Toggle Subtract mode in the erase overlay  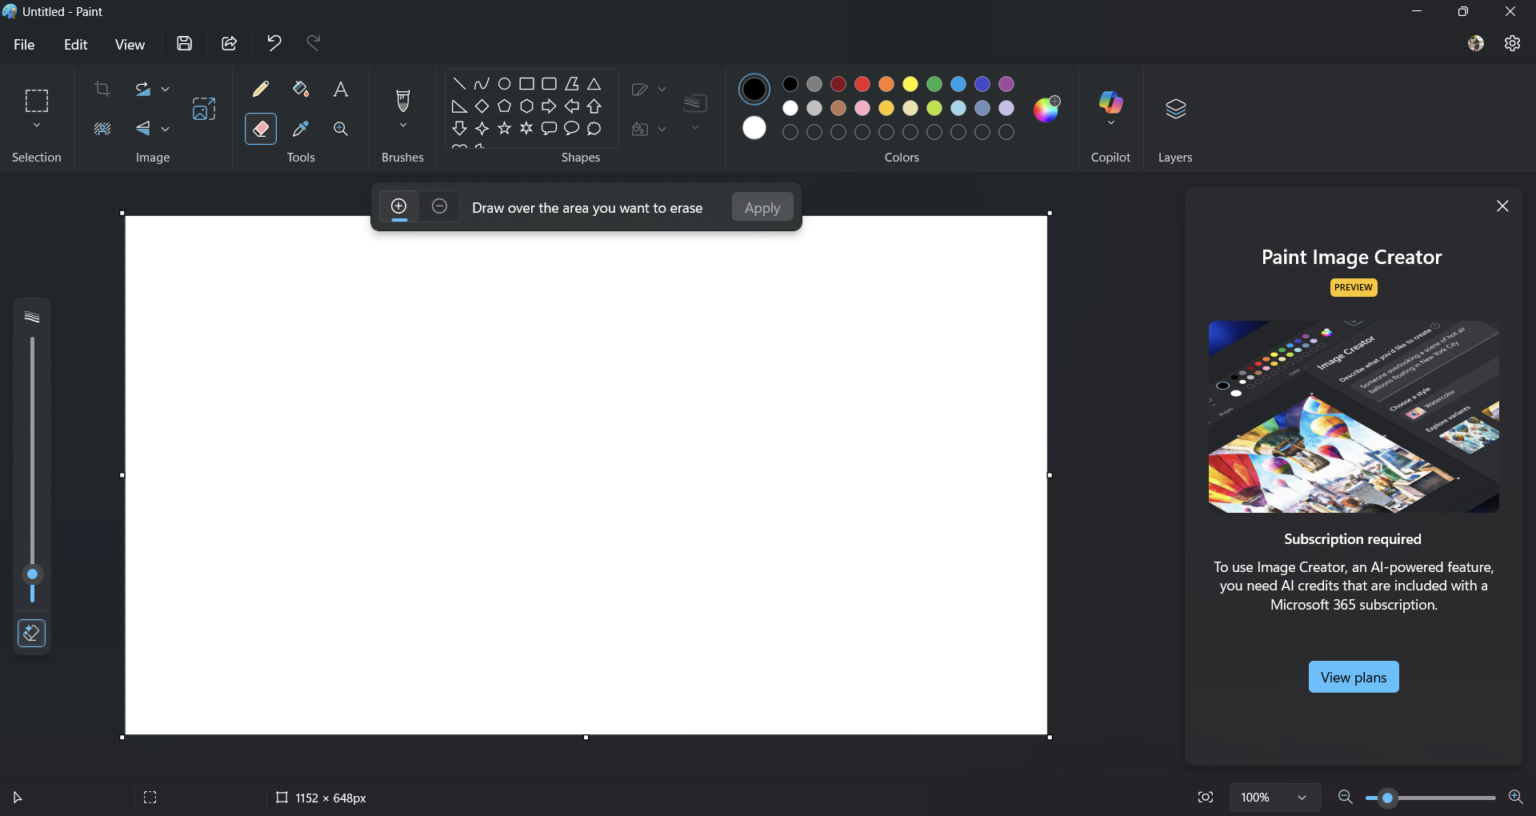tap(439, 206)
